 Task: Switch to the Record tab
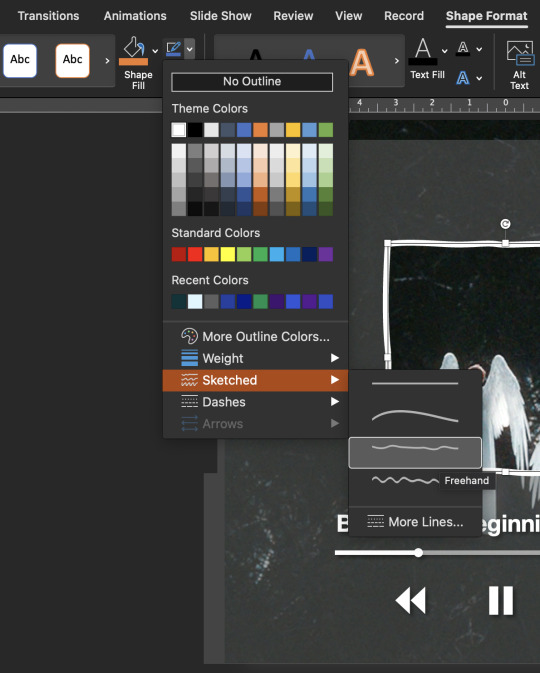point(404,16)
